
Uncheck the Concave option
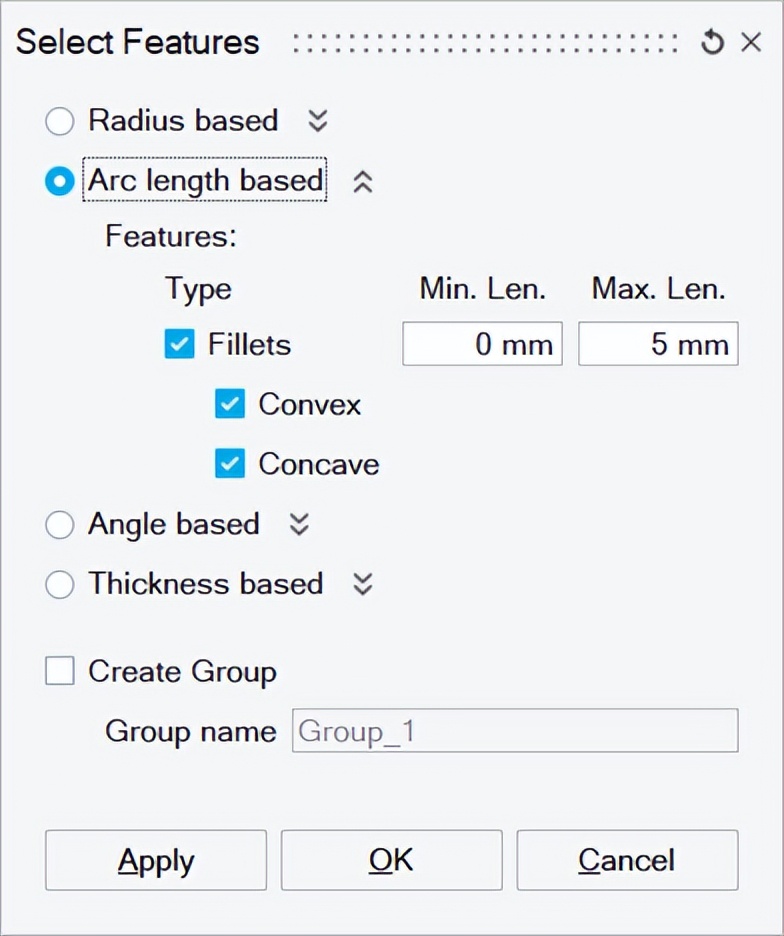tap(230, 464)
